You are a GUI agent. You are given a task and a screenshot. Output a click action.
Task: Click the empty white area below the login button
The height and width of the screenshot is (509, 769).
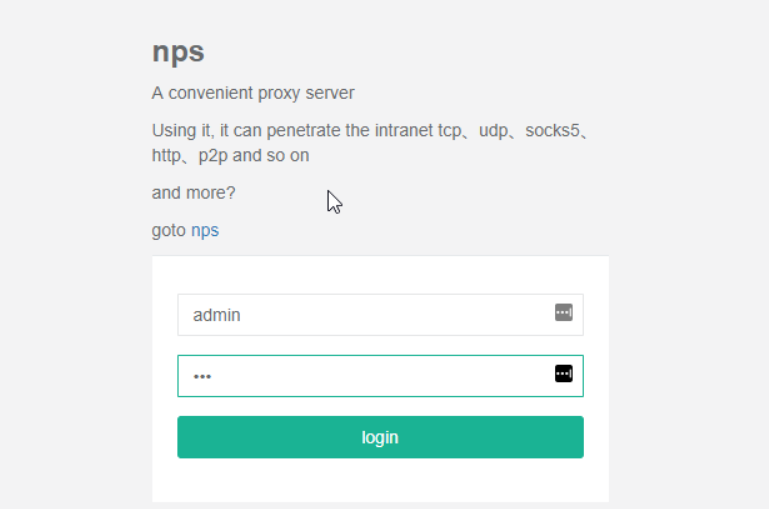click(380, 481)
